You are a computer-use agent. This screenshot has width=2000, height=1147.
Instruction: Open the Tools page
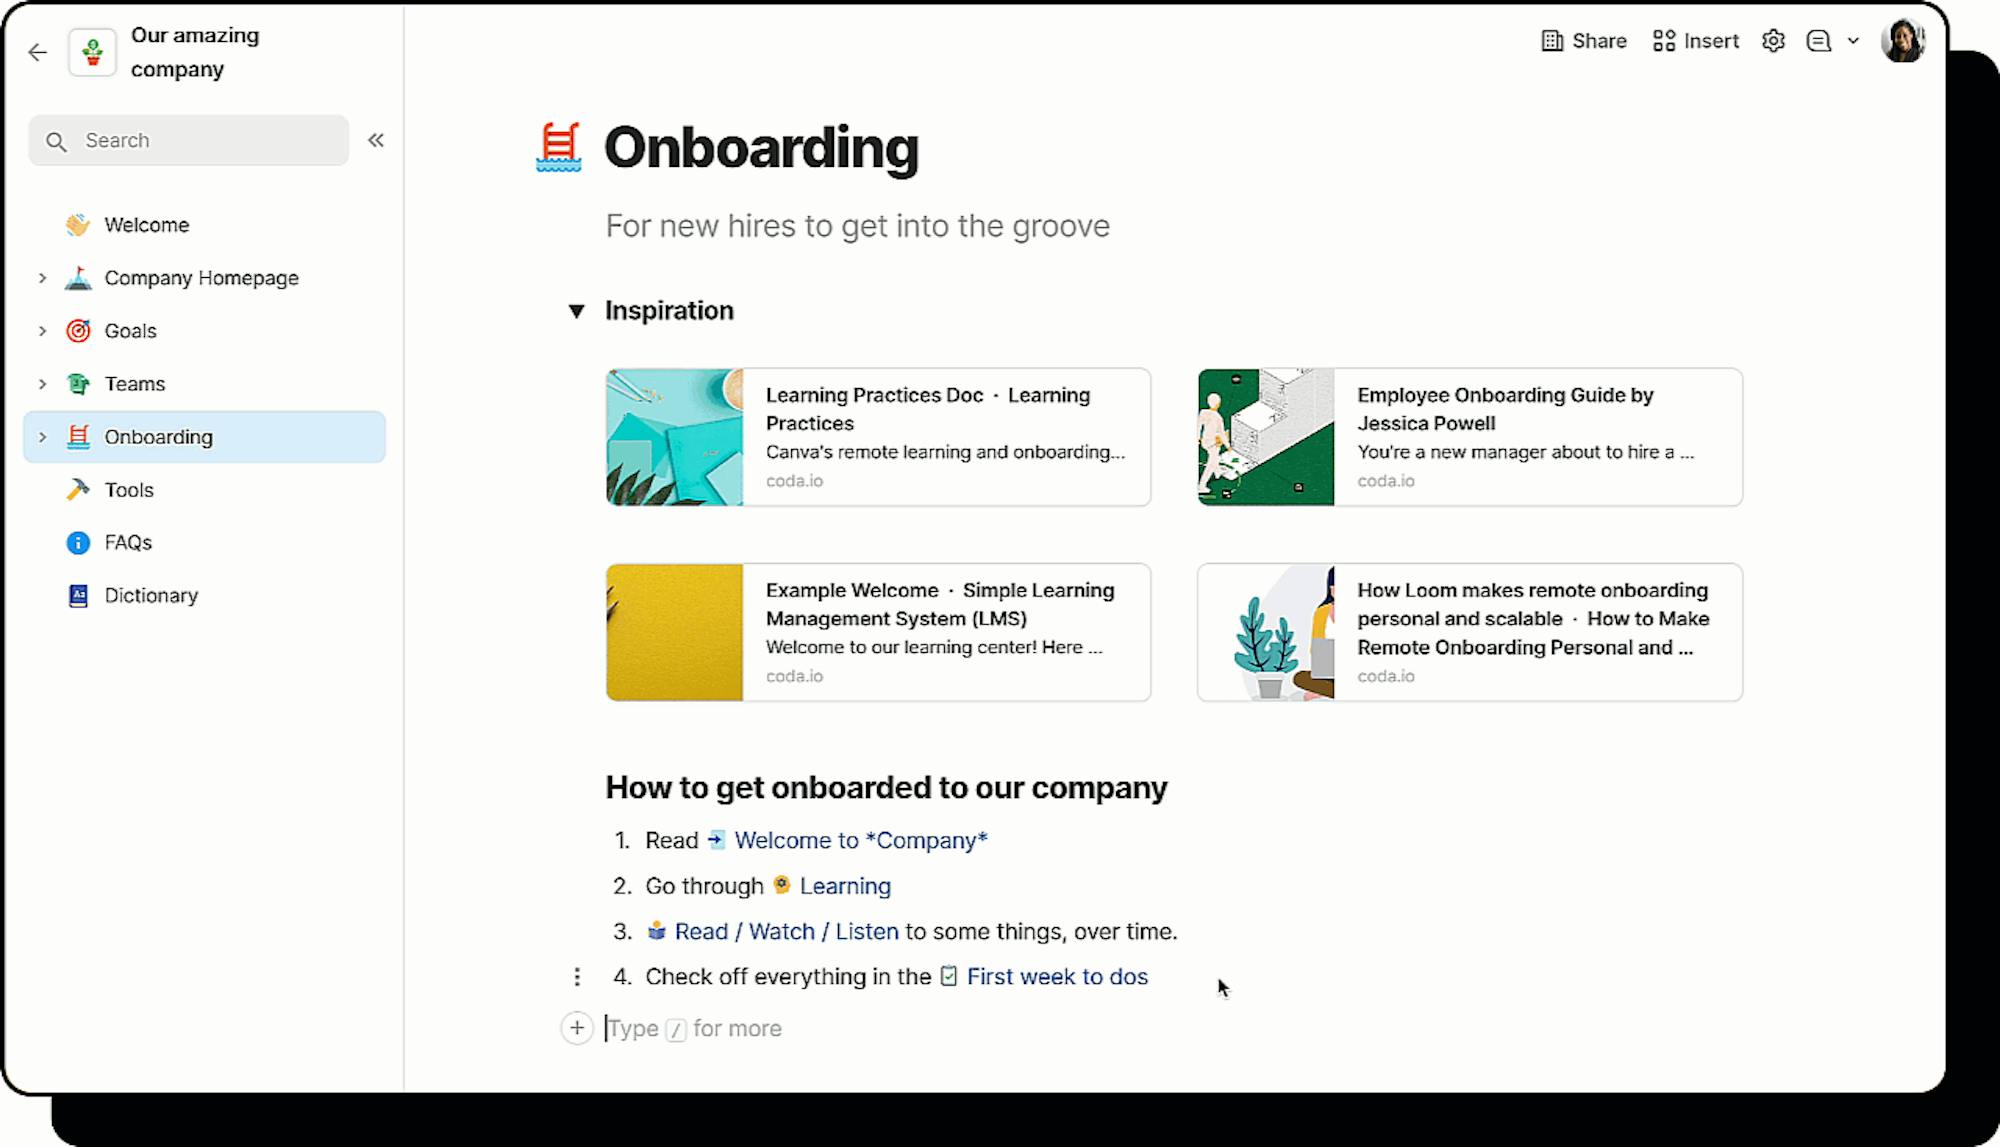click(129, 490)
